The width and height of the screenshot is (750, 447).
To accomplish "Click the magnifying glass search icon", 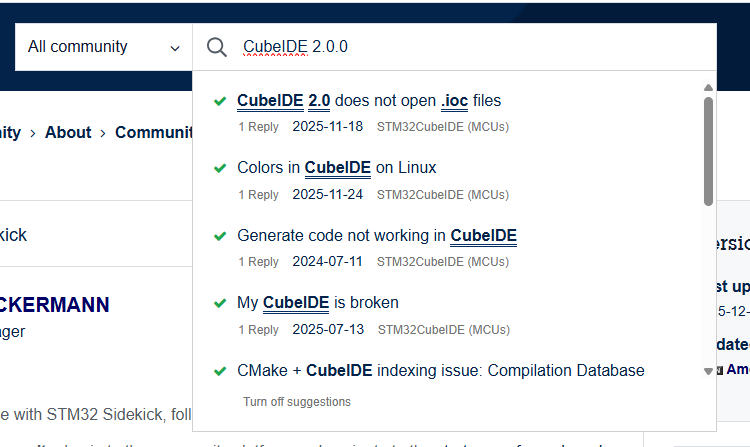I will (x=217, y=47).
